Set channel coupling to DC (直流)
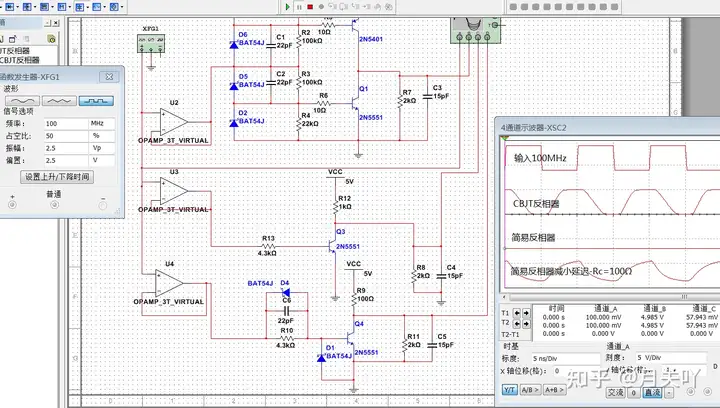This screenshot has height=408, width=720. click(652, 392)
